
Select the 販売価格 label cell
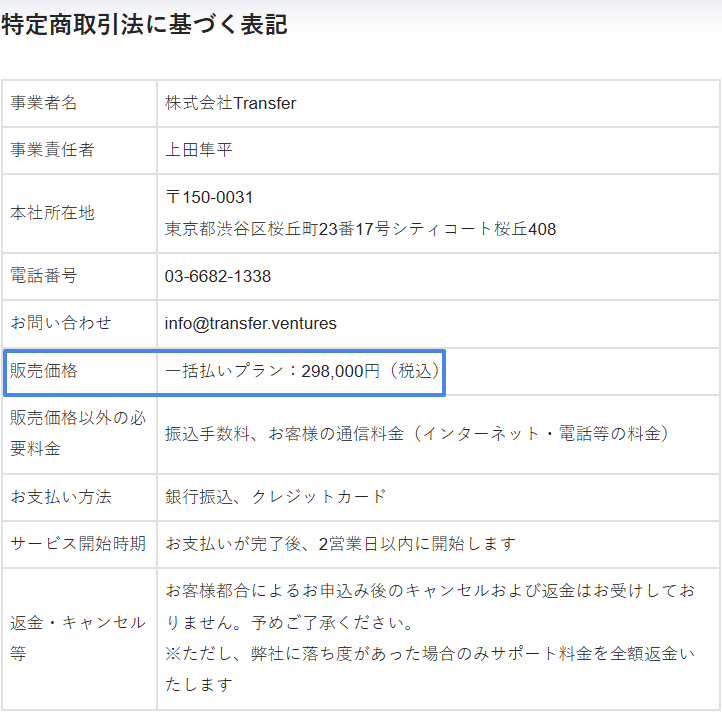tap(79, 371)
